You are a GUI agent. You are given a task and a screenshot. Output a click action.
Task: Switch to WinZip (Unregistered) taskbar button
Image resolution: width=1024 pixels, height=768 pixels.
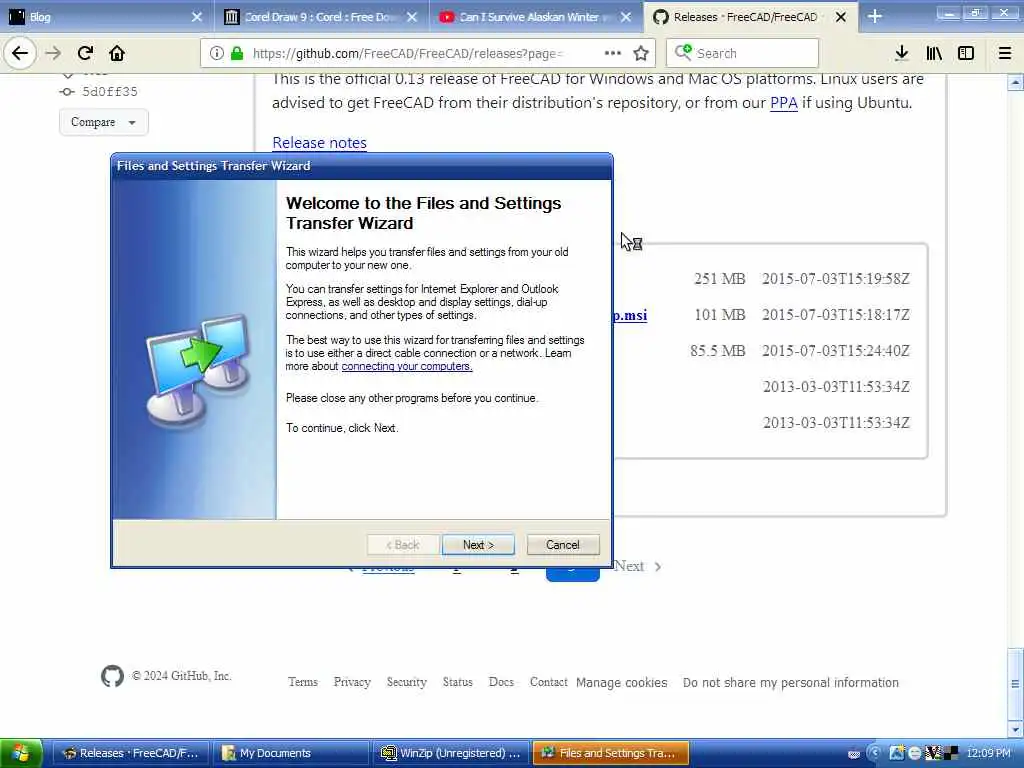(x=451, y=753)
